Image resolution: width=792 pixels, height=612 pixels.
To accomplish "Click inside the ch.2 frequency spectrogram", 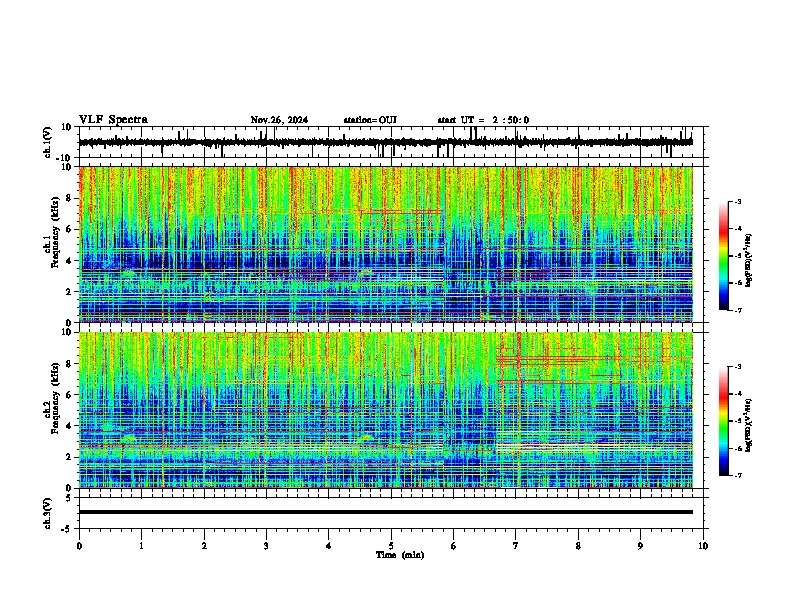I will tap(385, 410).
